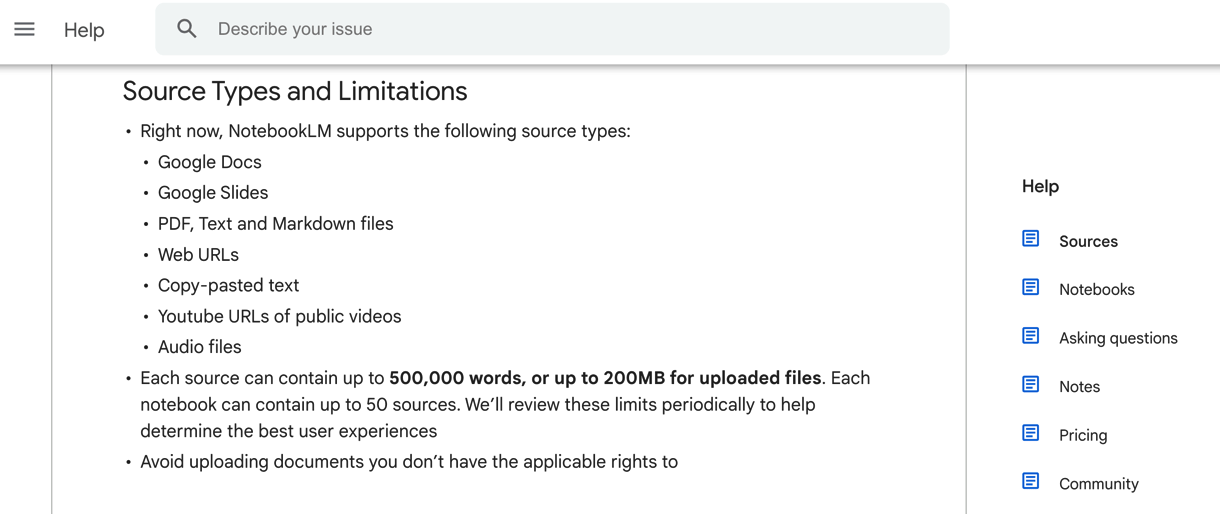This screenshot has width=1220, height=514.
Task: Click the article icon beside Notebooks
Action: tap(1031, 288)
